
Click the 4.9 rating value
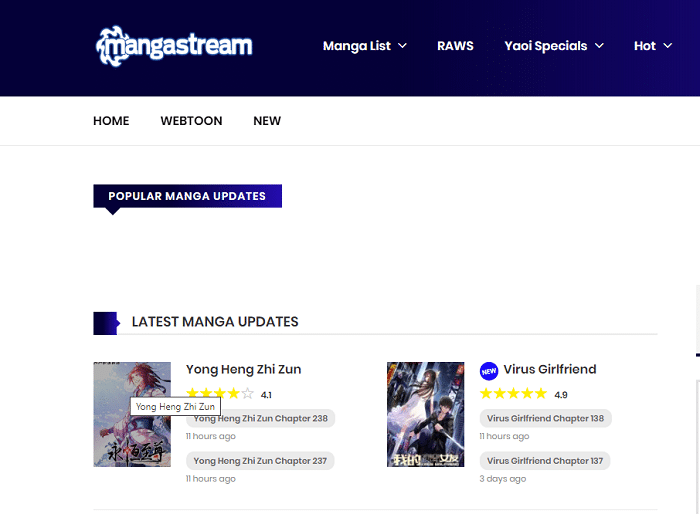coord(561,395)
